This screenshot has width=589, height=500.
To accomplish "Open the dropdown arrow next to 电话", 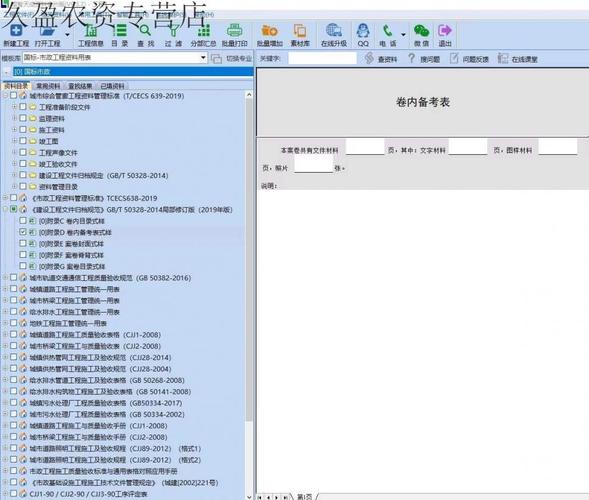I will [x=403, y=35].
